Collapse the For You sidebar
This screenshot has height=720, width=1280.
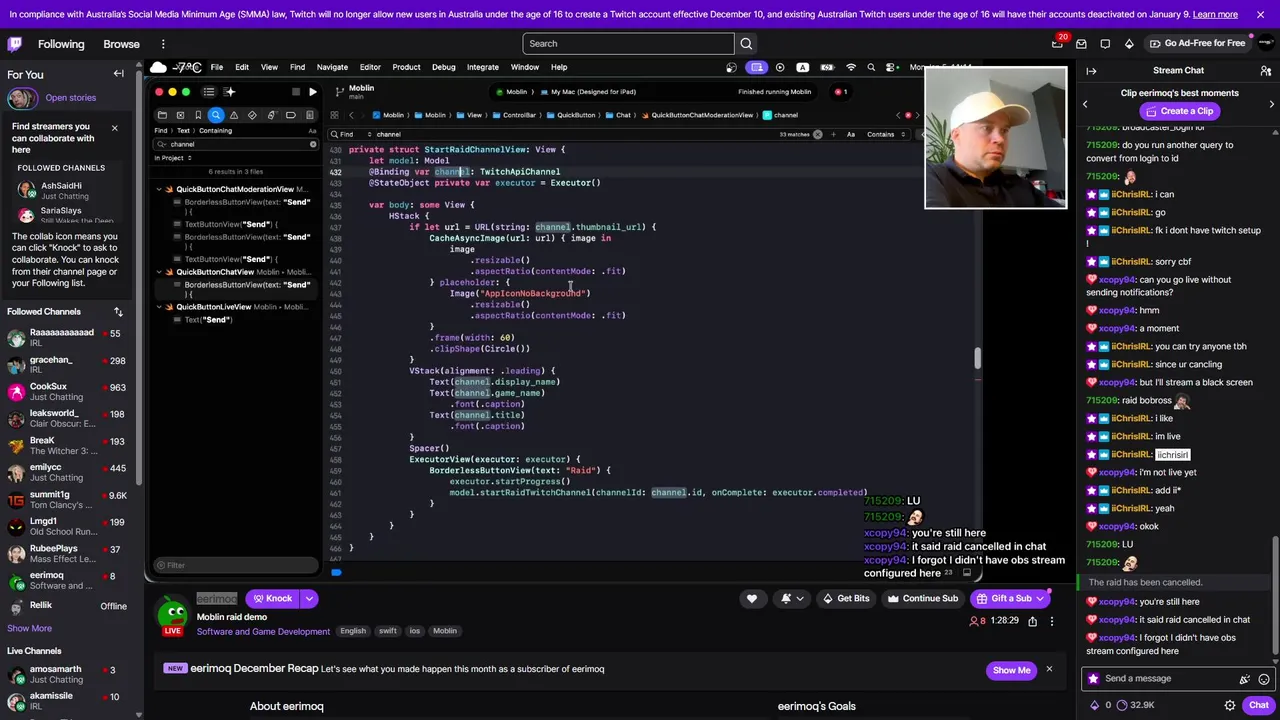coord(118,74)
